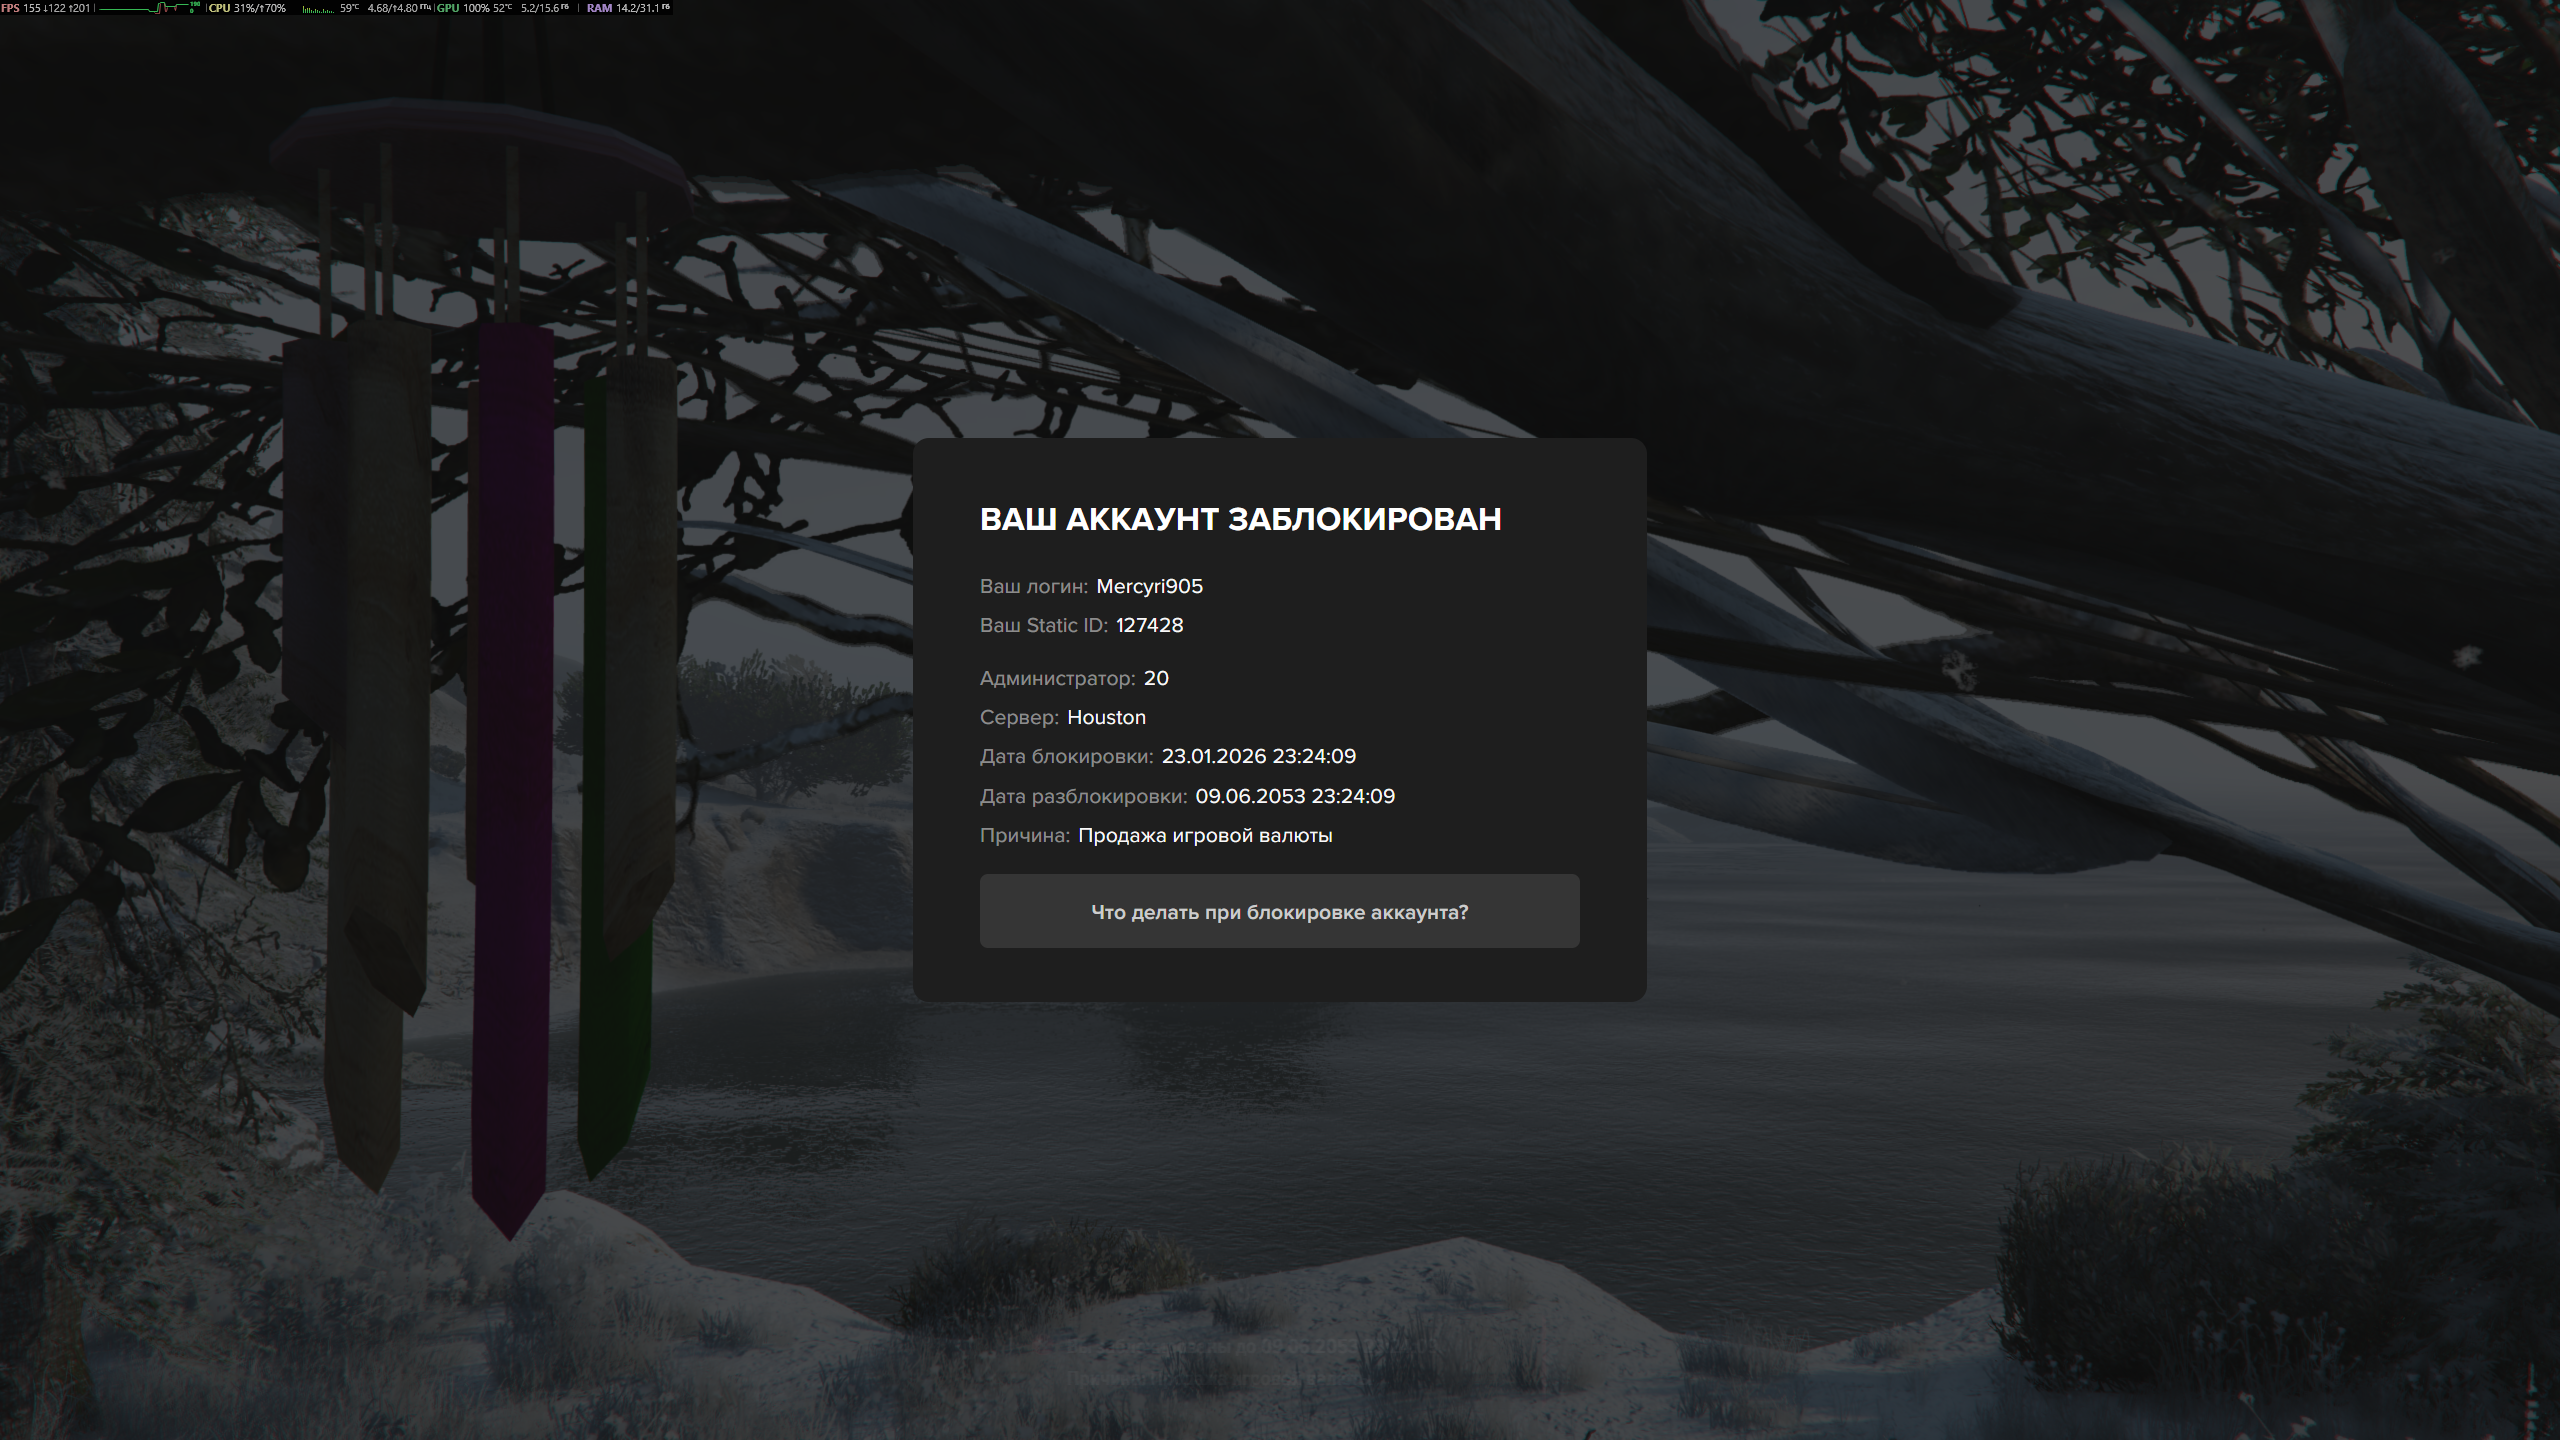
Task: Click the CPU temperature 59°C reading
Action: tap(349, 8)
